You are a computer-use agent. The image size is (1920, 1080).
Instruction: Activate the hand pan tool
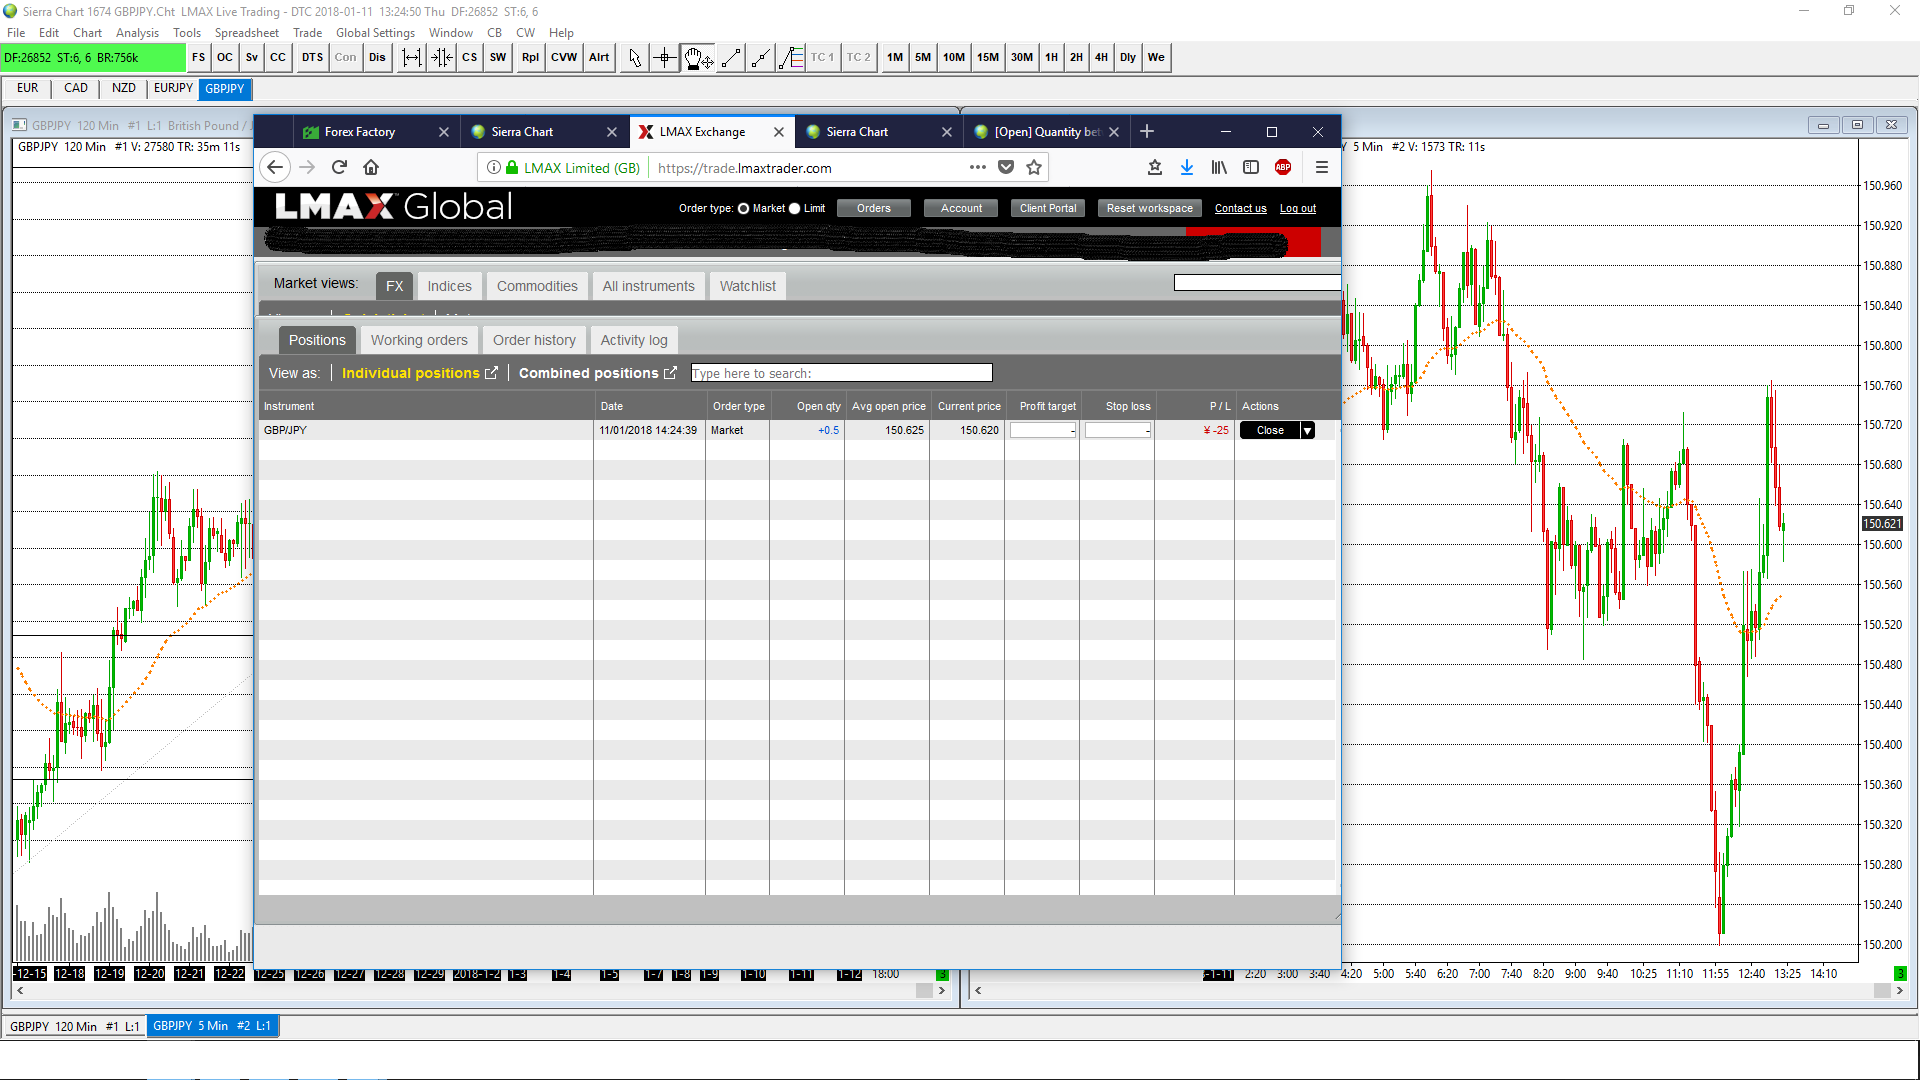click(x=697, y=58)
